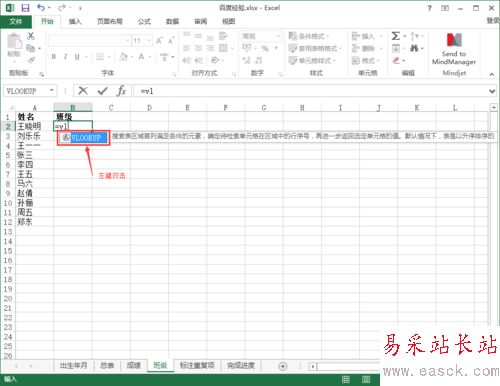Select the column C header
Viewport: 500px width, 386px height.
(x=111, y=107)
